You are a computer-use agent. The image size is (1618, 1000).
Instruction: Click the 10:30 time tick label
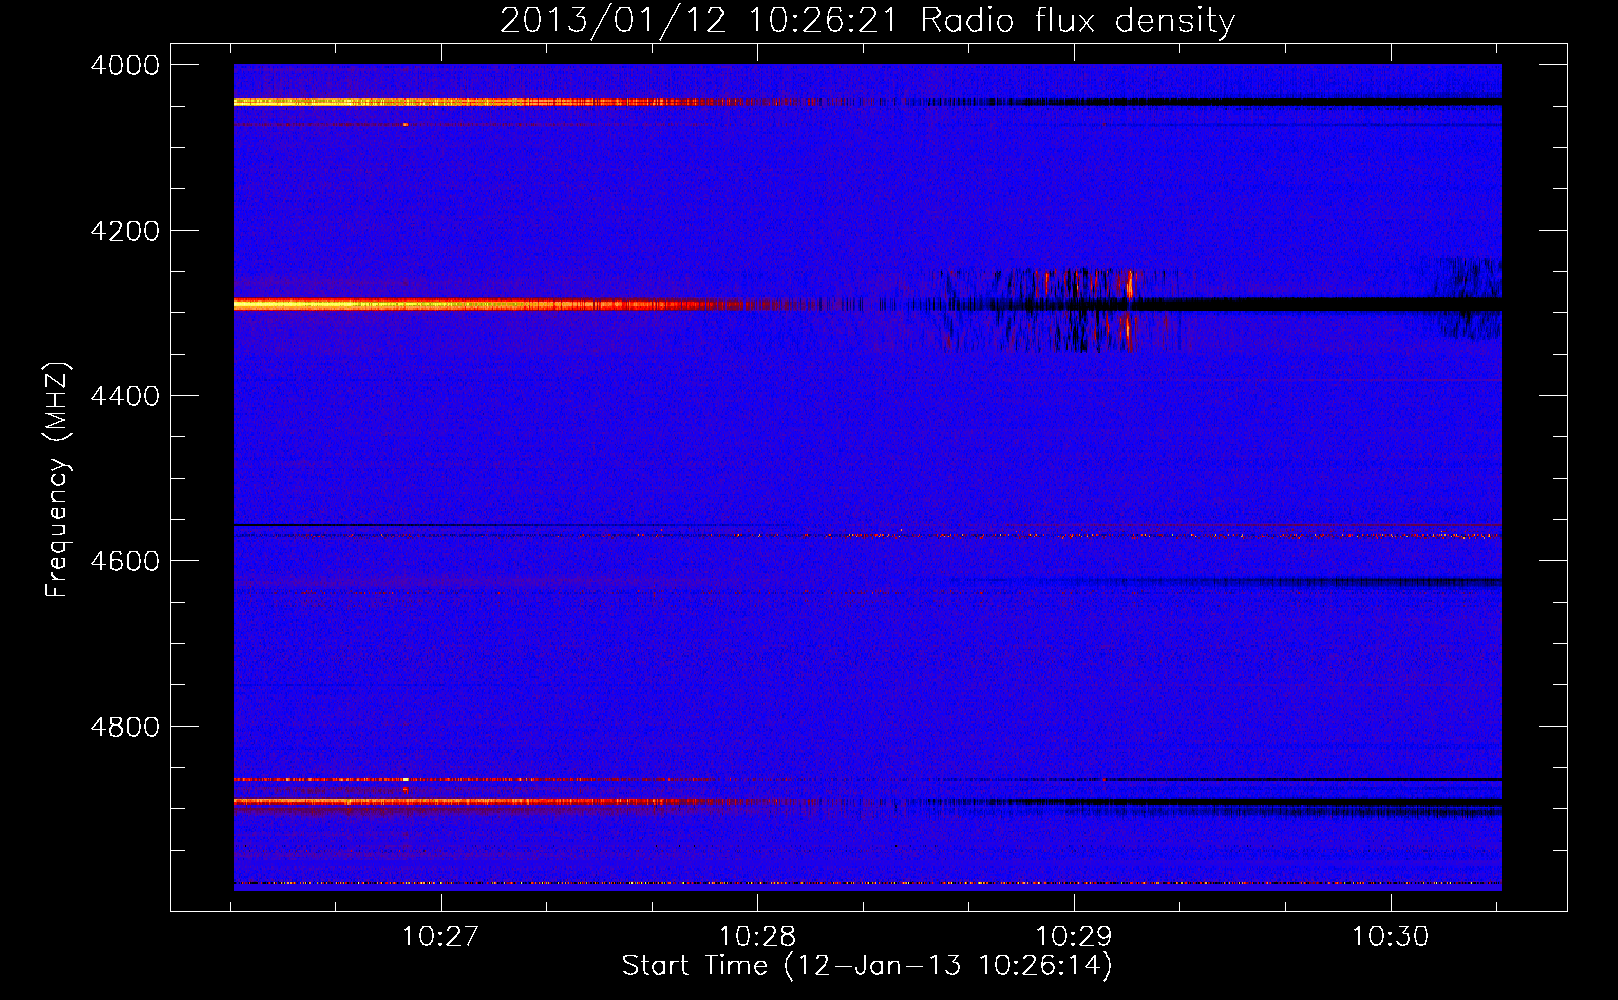[1390, 937]
